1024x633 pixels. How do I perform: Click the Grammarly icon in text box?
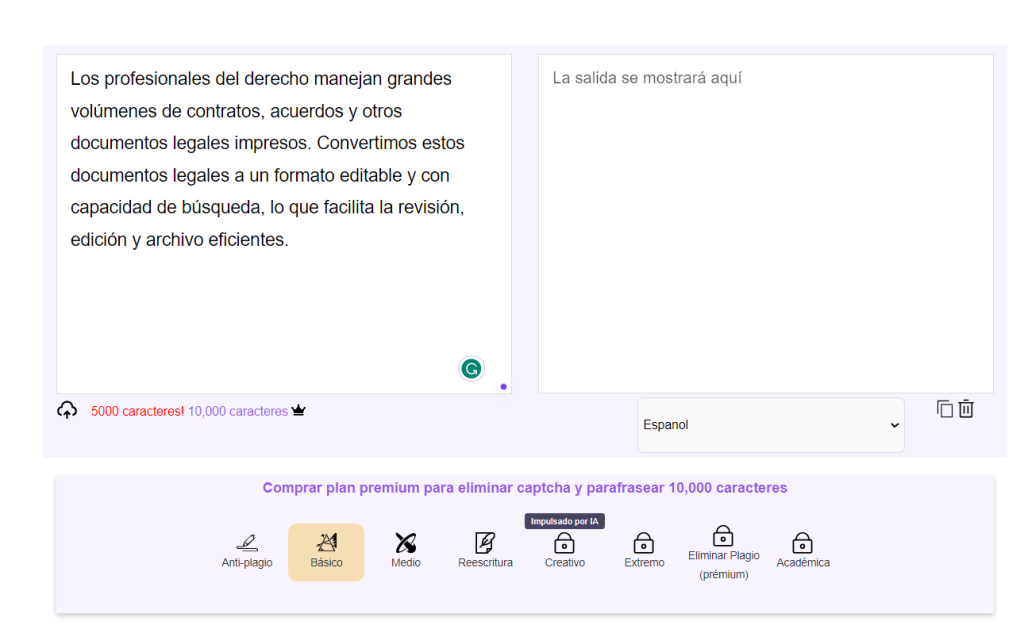(x=471, y=368)
